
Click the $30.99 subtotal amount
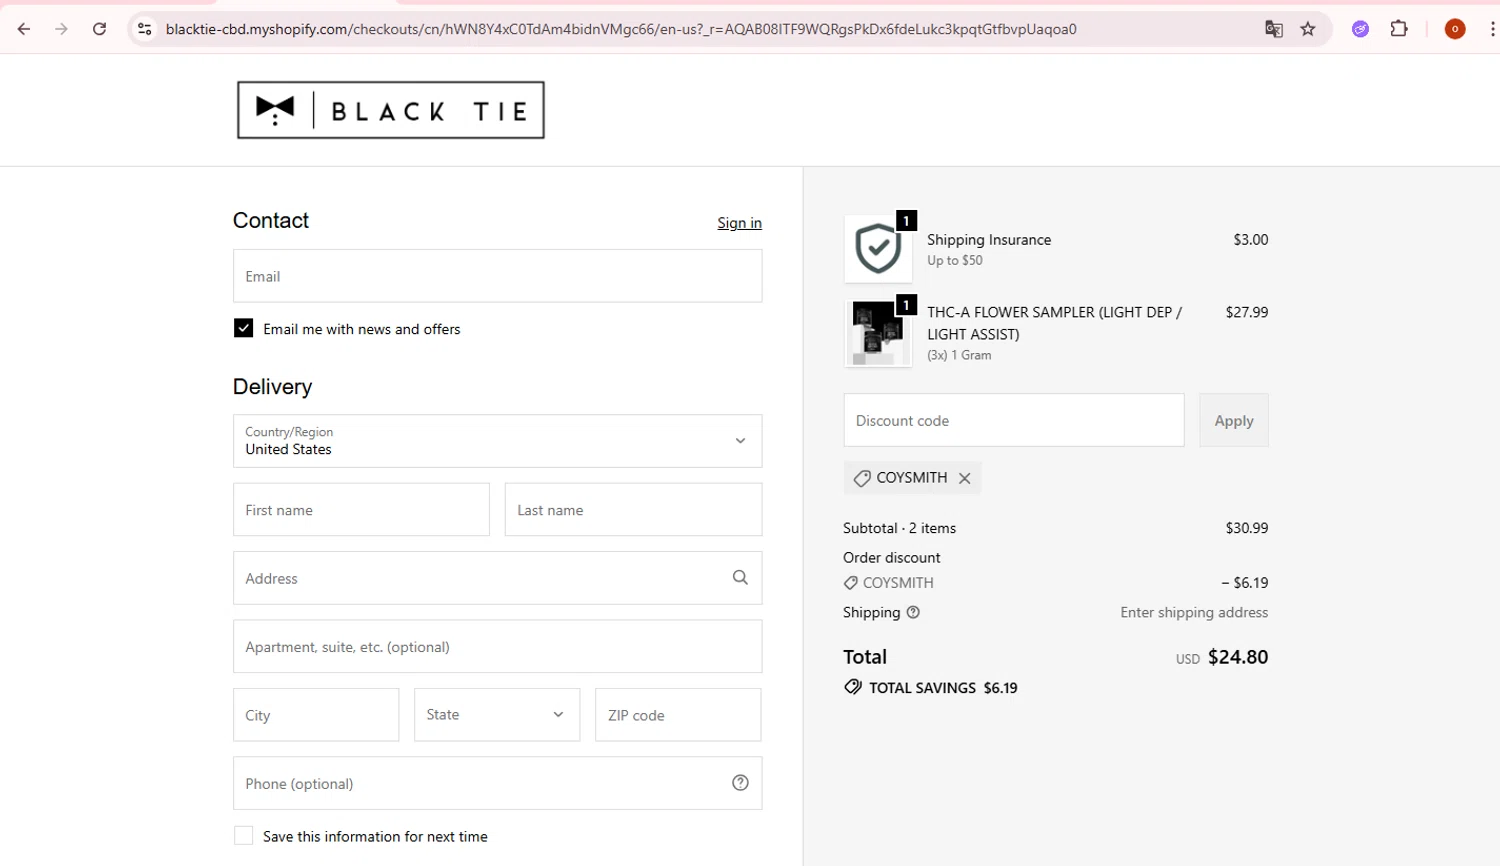(x=1247, y=528)
